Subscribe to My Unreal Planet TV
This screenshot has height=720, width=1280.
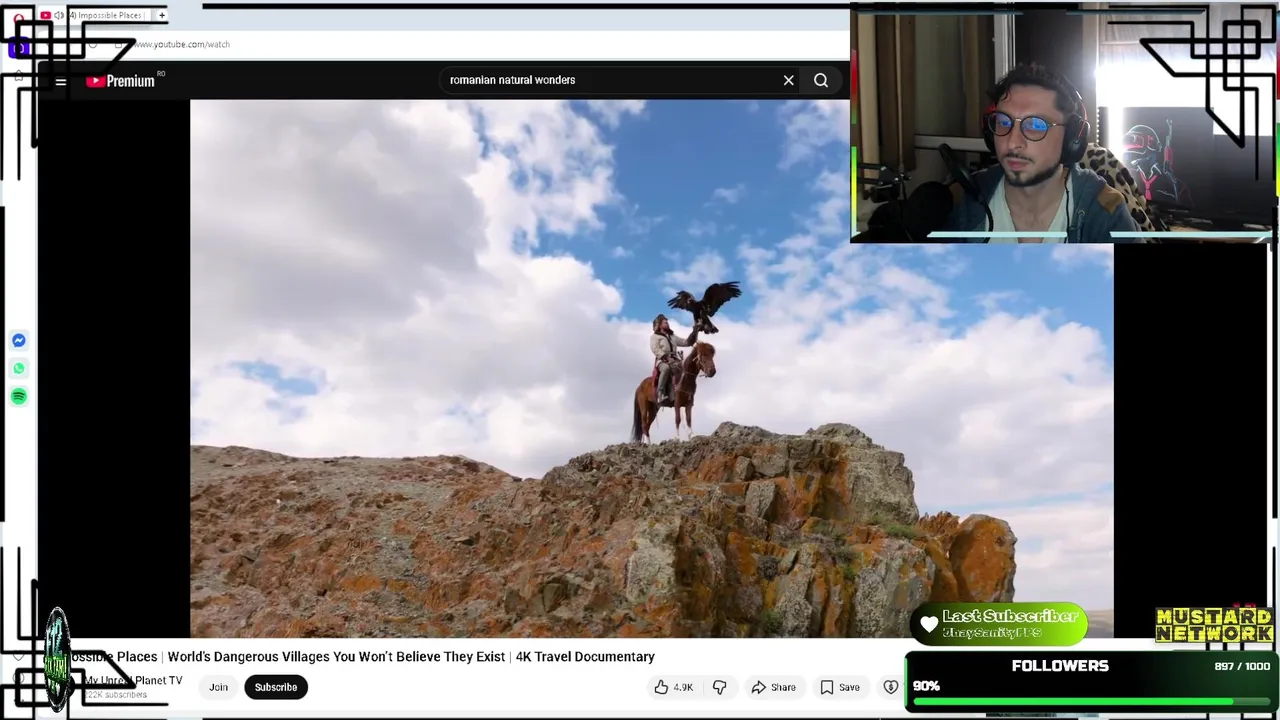point(276,687)
